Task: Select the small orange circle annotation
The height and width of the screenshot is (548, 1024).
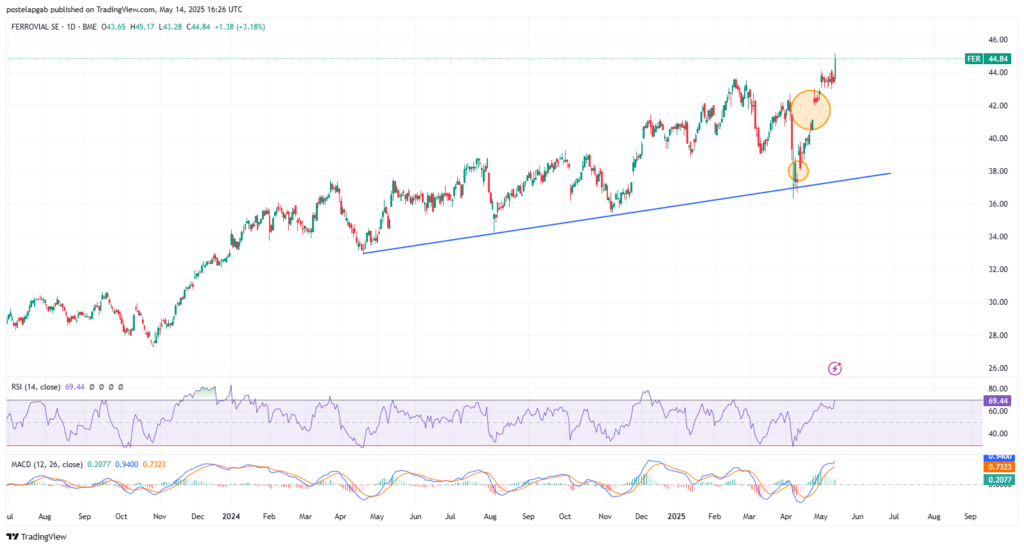Action: (797, 171)
